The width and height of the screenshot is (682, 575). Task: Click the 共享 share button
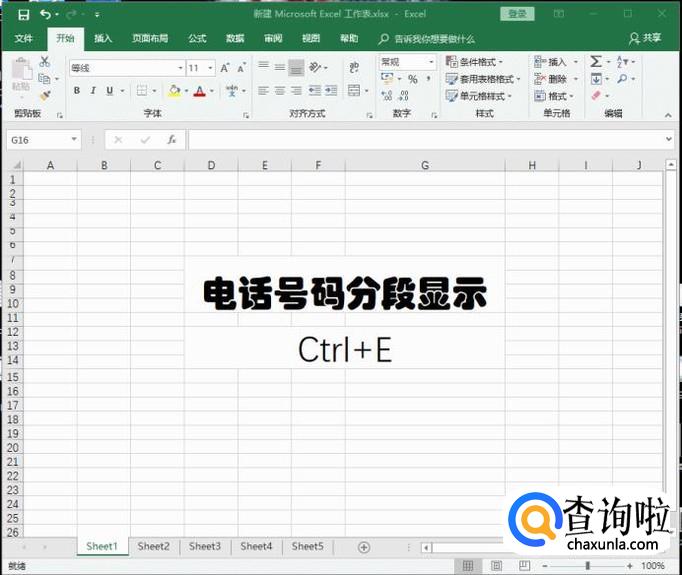pyautogui.click(x=645, y=39)
